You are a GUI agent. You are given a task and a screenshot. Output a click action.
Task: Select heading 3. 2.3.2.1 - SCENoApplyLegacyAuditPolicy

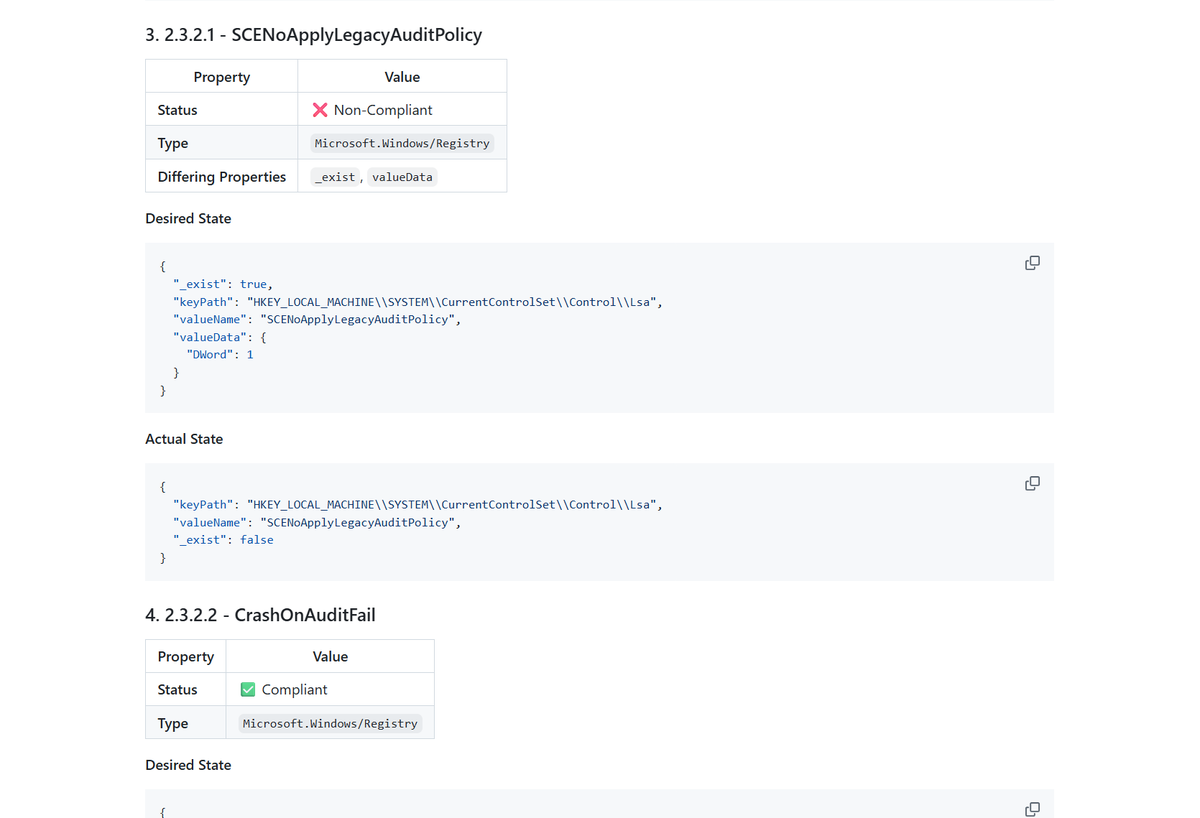pyautogui.click(x=313, y=35)
